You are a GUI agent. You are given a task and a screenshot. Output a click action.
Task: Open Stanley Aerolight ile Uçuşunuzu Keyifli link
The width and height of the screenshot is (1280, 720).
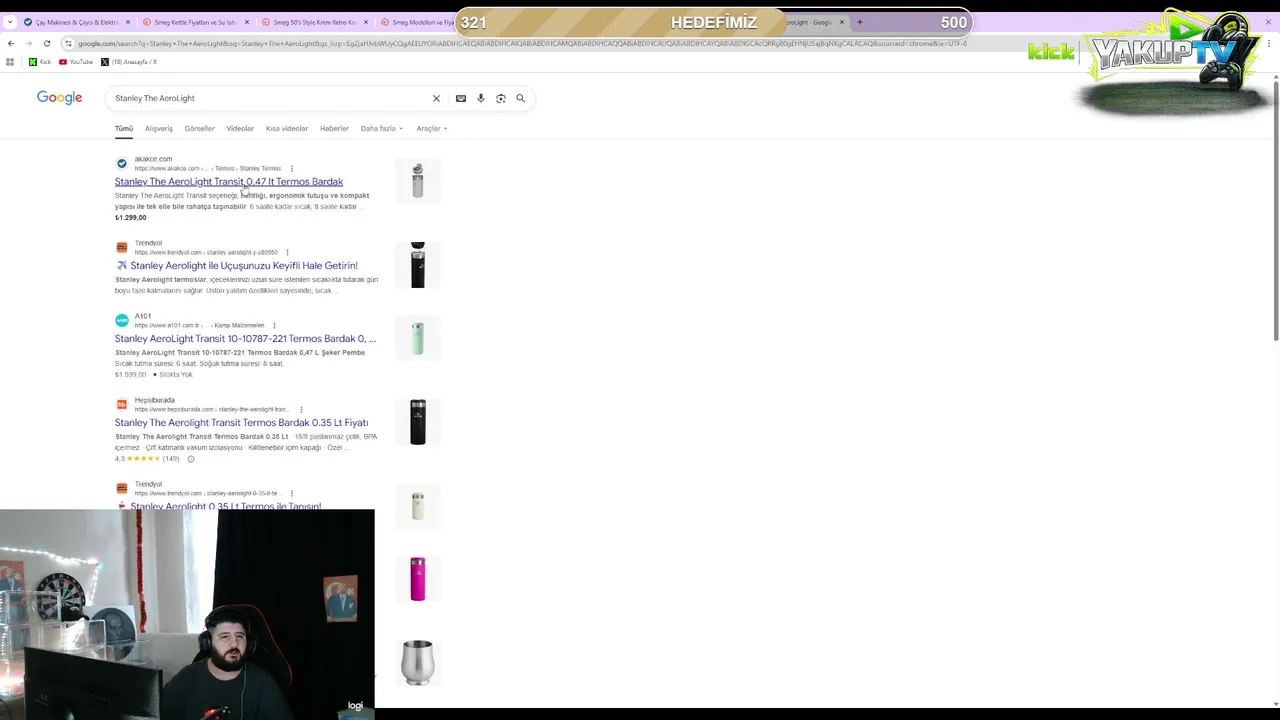click(244, 266)
